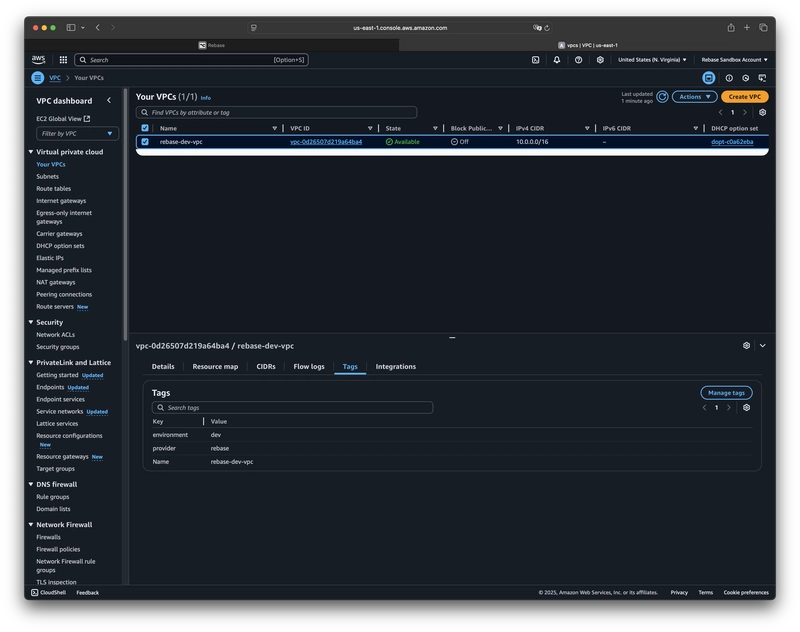Open tags table preferences gear
The height and width of the screenshot is (632, 800).
coord(746,408)
